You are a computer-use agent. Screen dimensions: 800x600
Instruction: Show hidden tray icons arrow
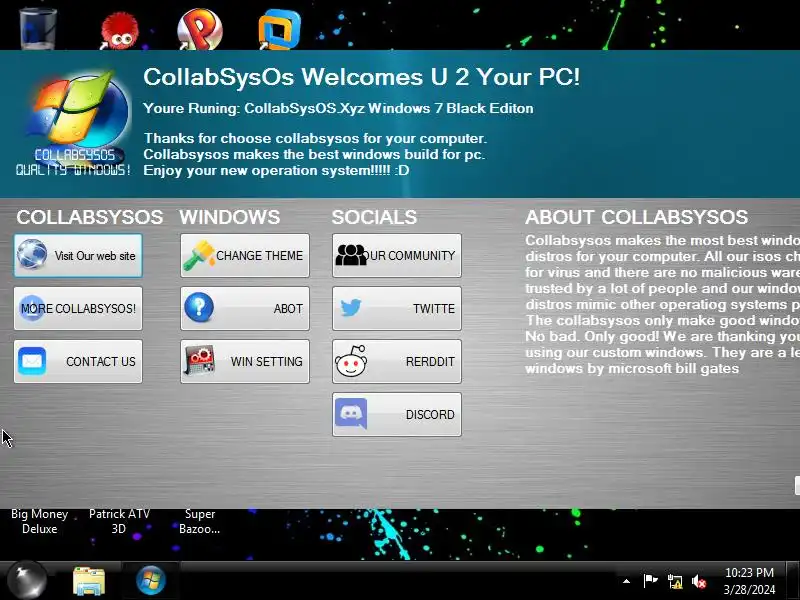[627, 581]
